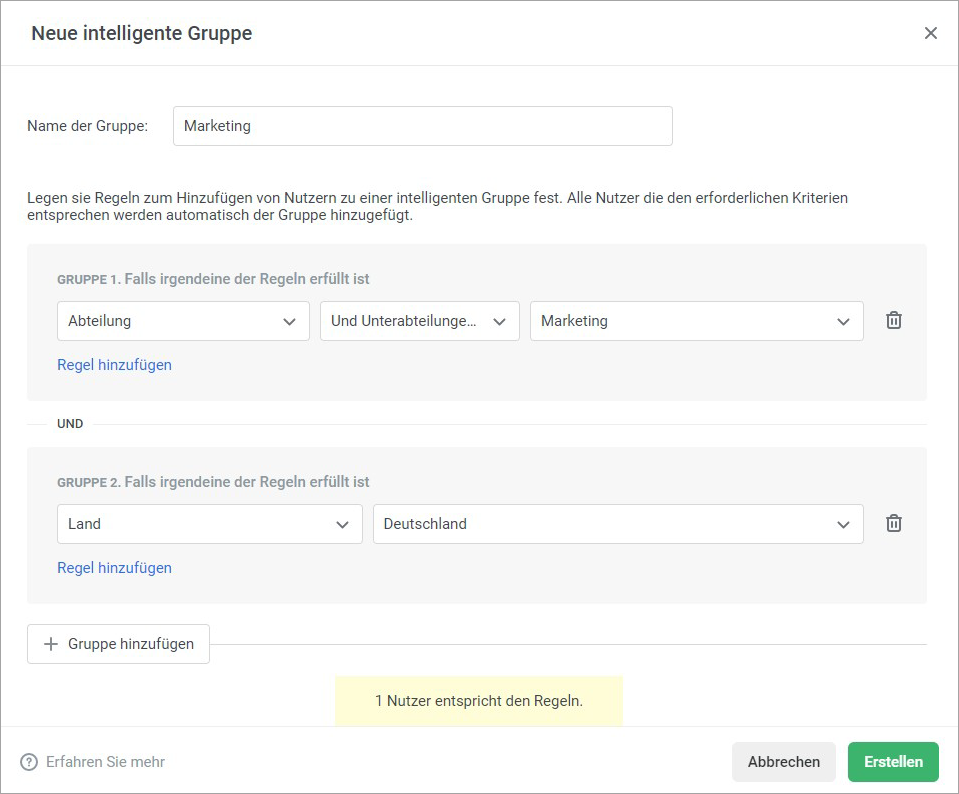Image resolution: width=959 pixels, height=794 pixels.
Task: Click Regel hinzufügen in Gruppe 2
Action: pos(114,568)
